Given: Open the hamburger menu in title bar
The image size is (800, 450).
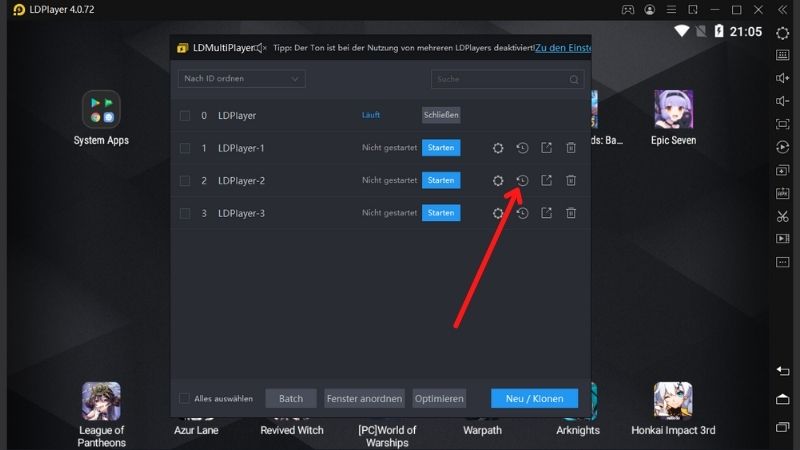Looking at the screenshot, I should pos(671,10).
